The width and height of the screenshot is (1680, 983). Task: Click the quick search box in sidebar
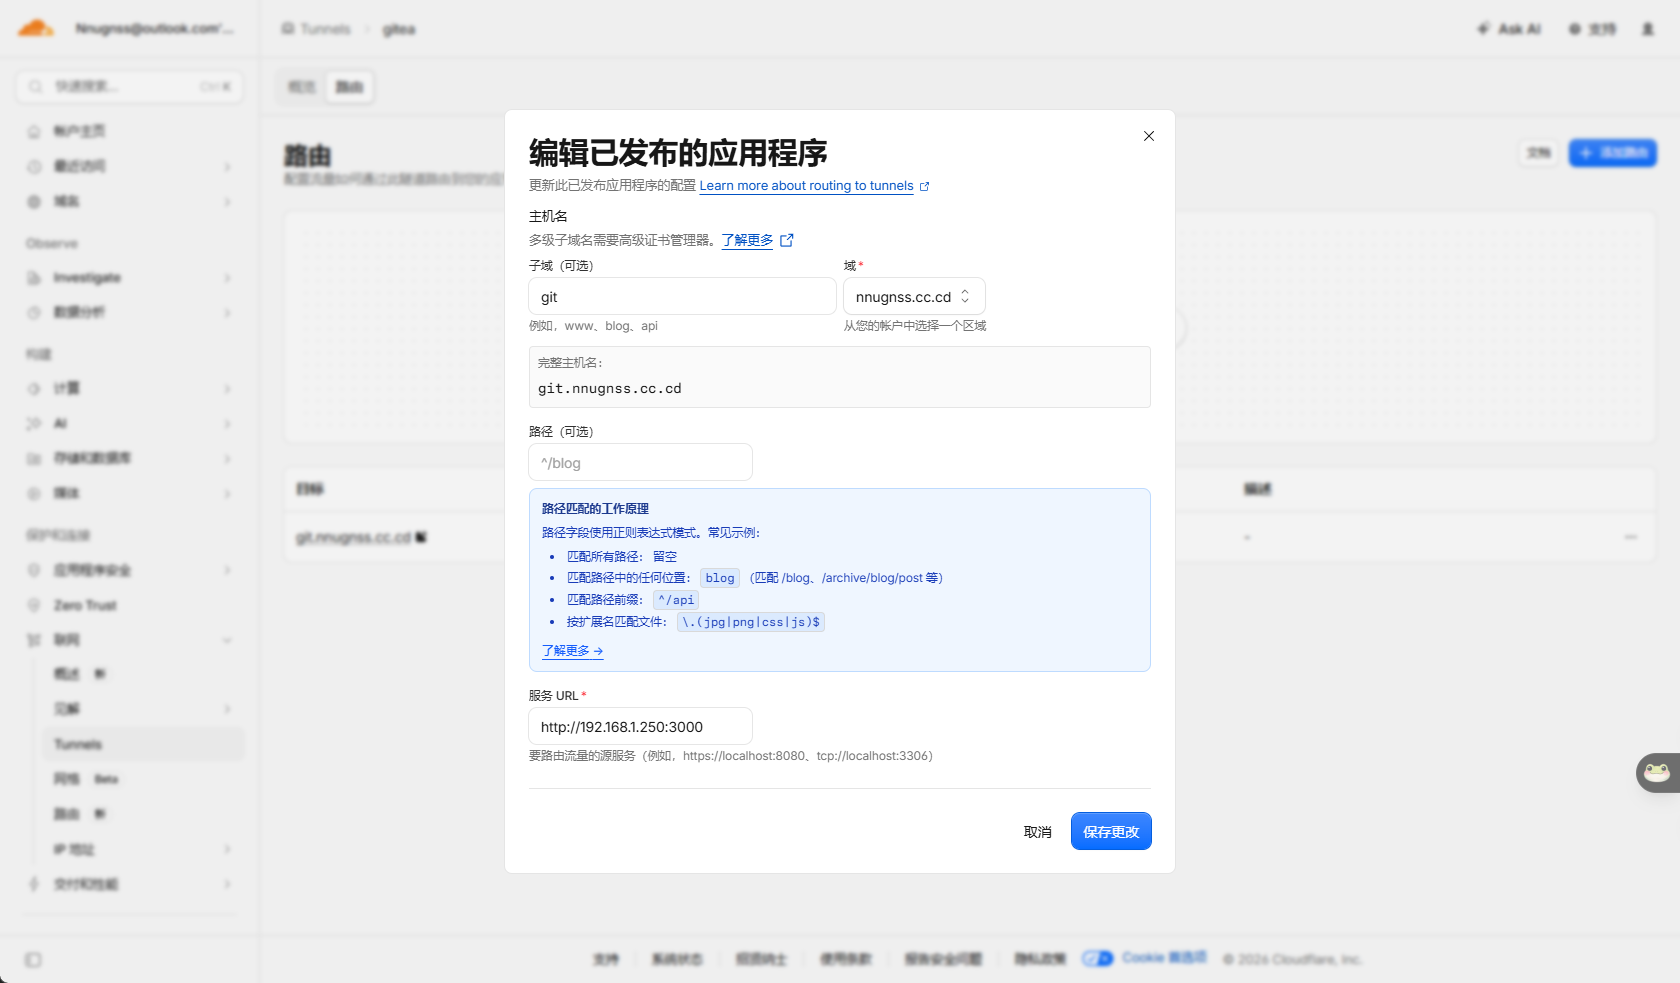click(129, 87)
